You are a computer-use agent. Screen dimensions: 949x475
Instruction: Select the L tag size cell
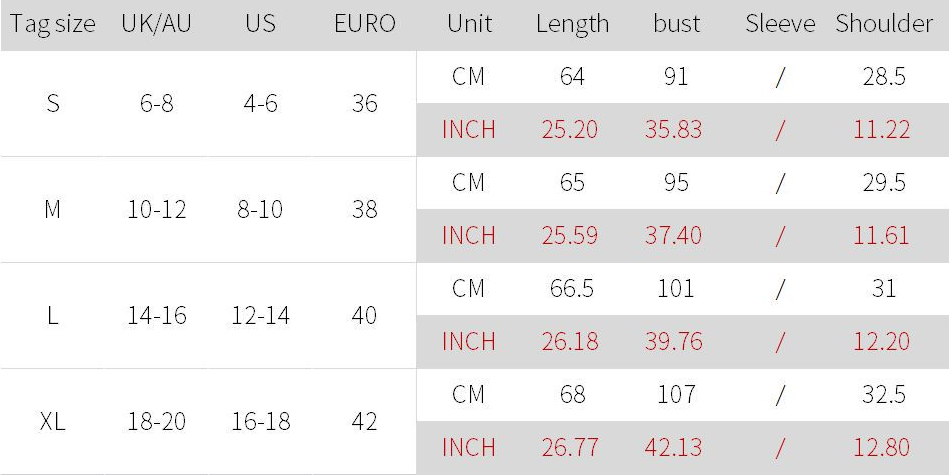(52, 315)
